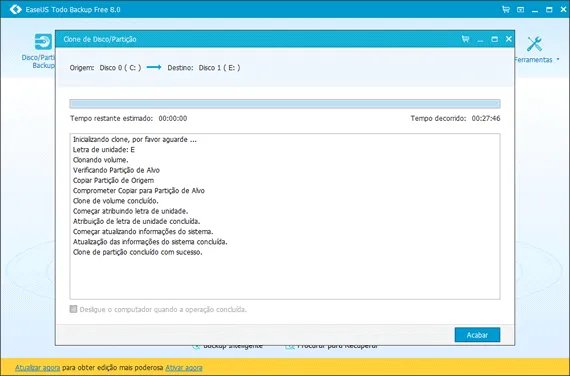
Task: Select the Disco/Partição Backup icon
Action: pos(43,42)
